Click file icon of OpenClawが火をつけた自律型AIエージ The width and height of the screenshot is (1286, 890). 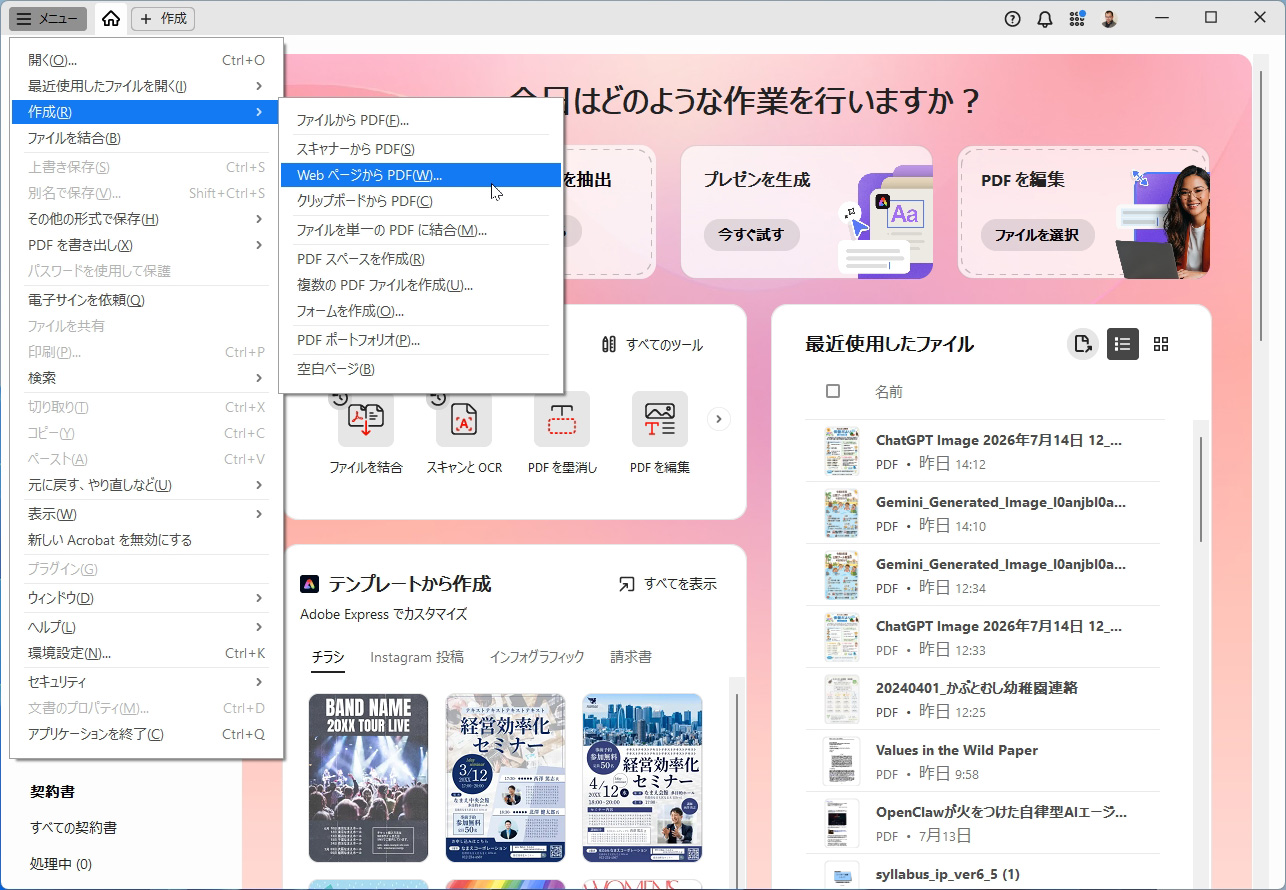[x=842, y=823]
